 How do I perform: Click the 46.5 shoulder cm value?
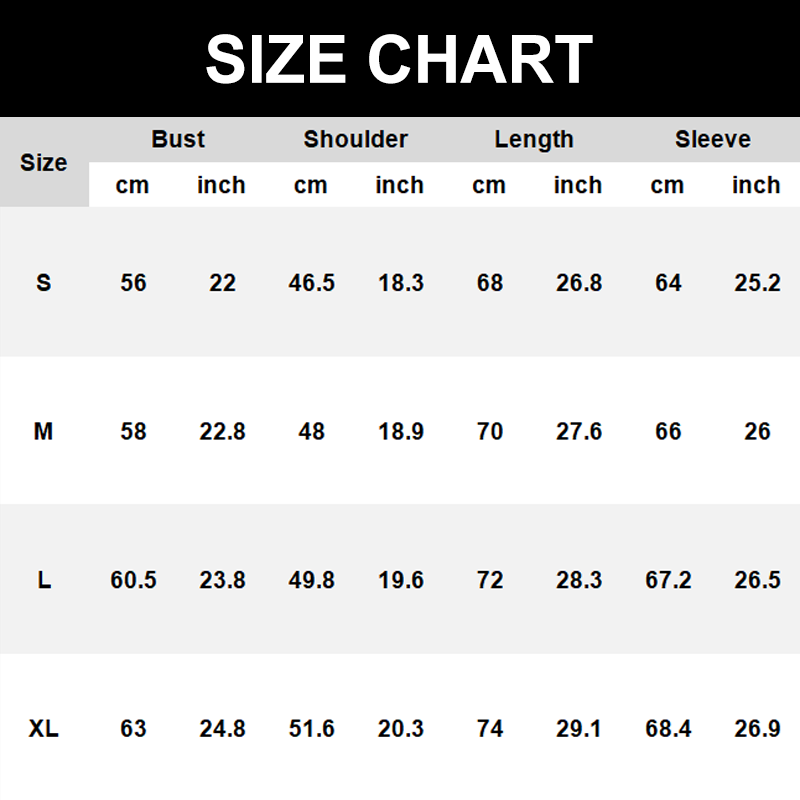click(311, 283)
